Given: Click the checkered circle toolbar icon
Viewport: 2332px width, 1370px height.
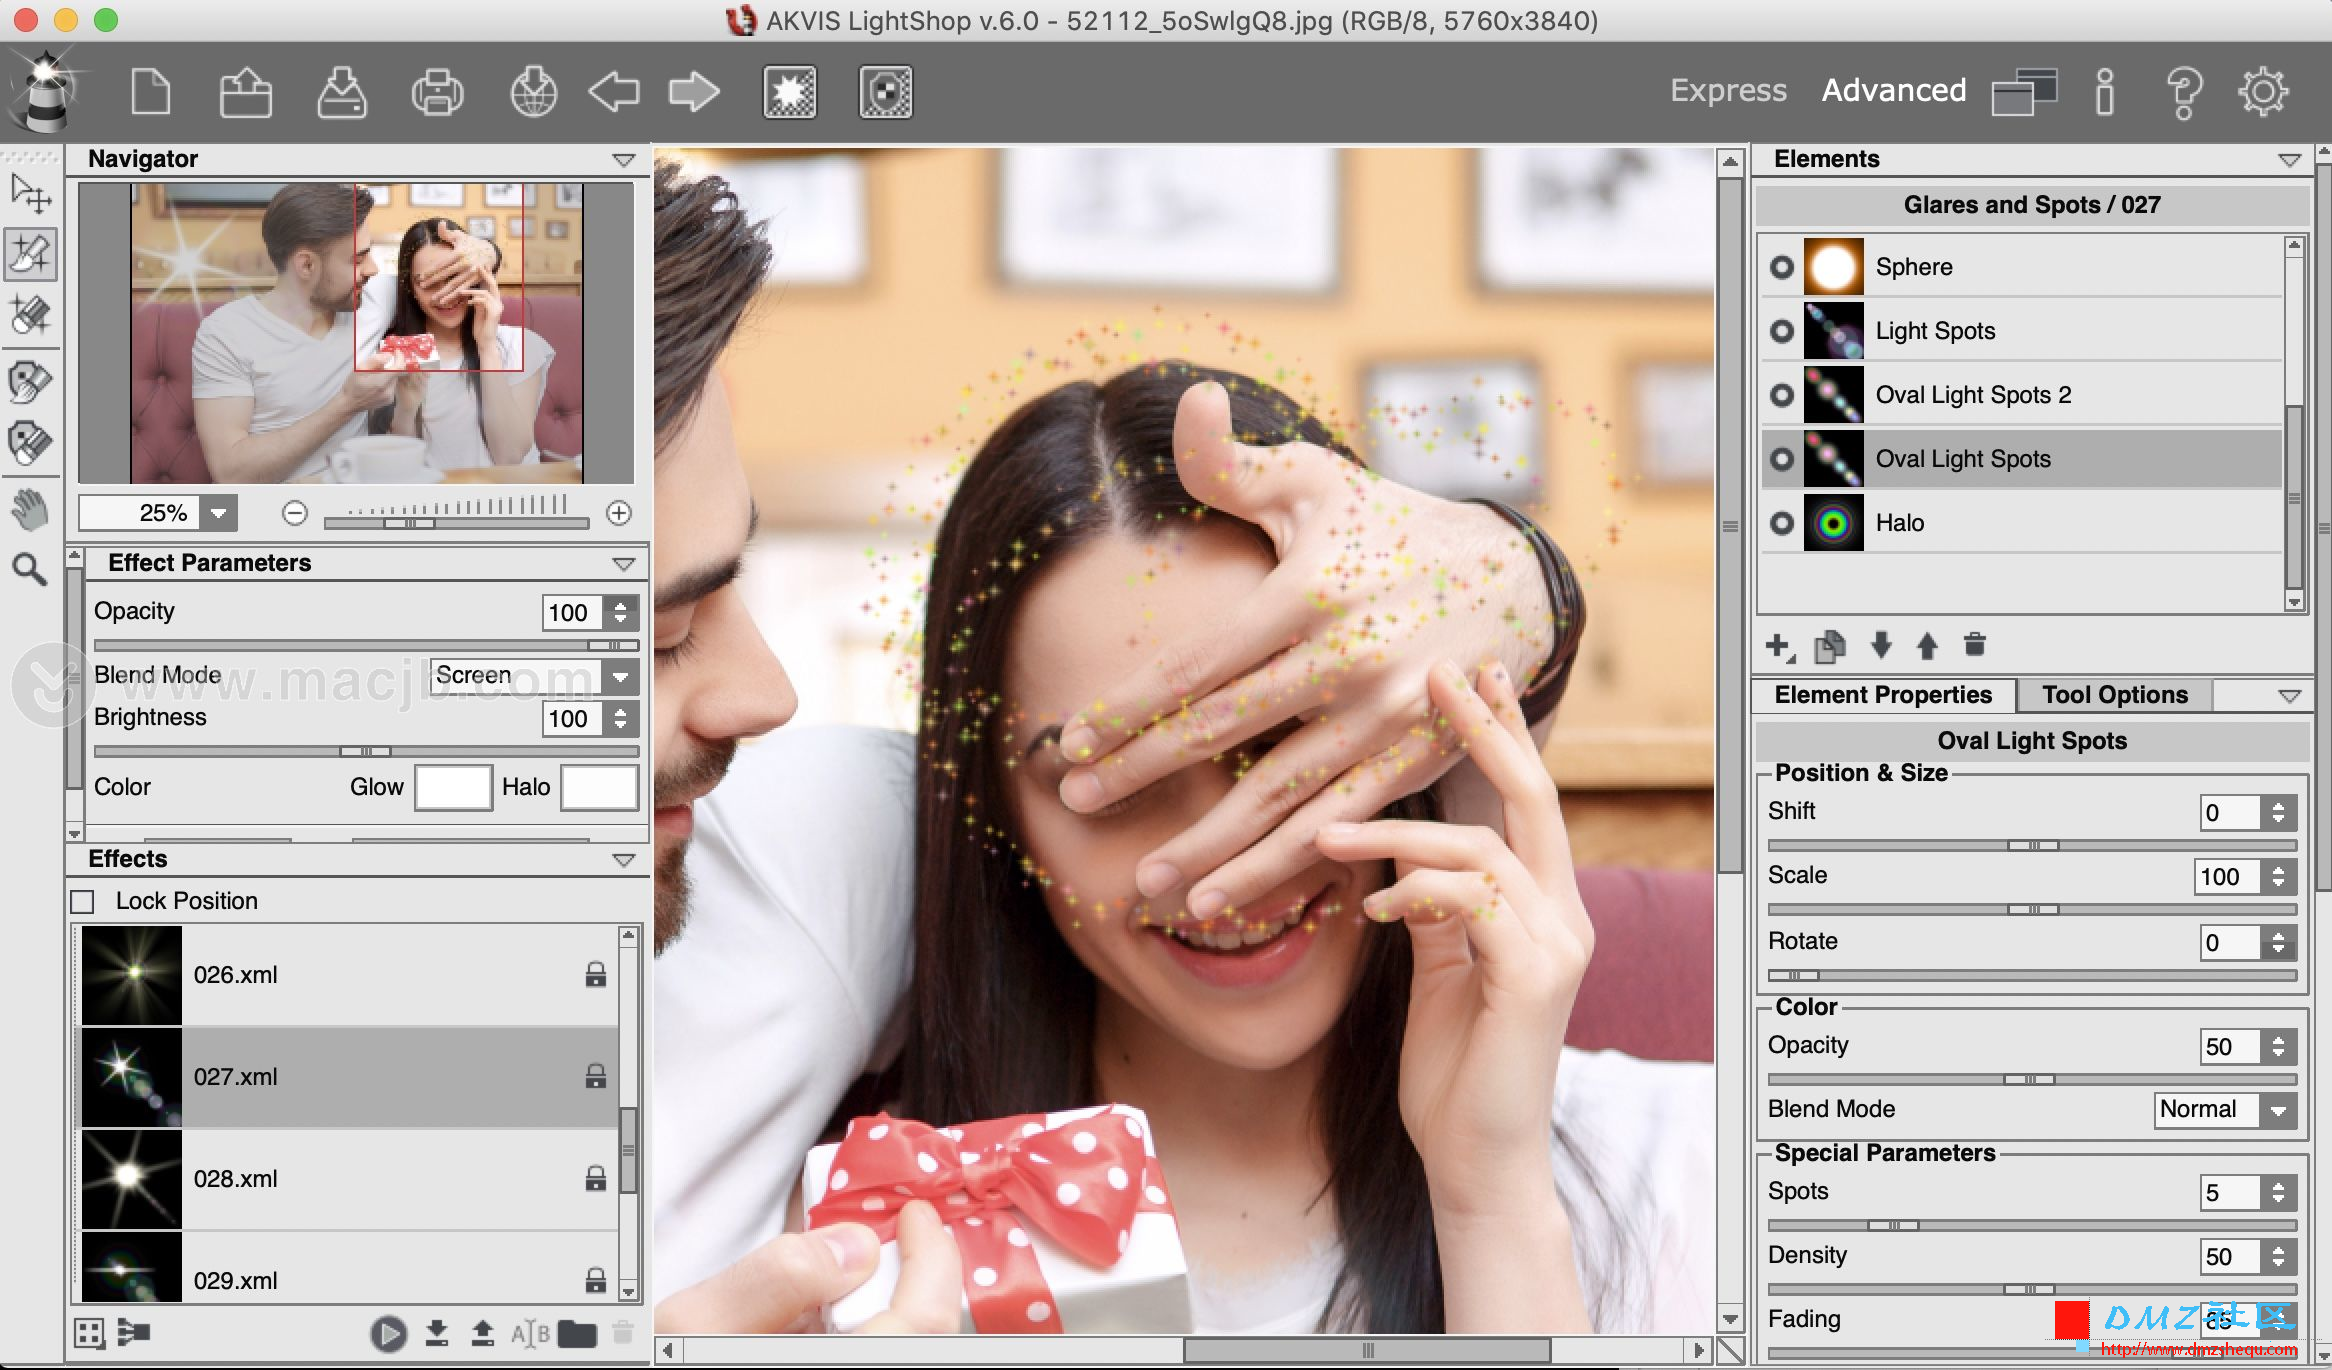Looking at the screenshot, I should tap(886, 93).
